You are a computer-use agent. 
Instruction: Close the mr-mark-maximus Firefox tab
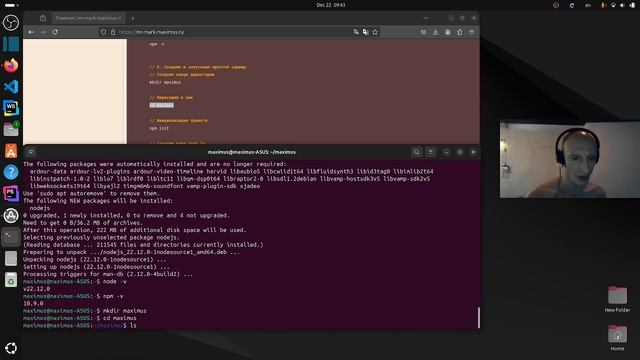120,18
